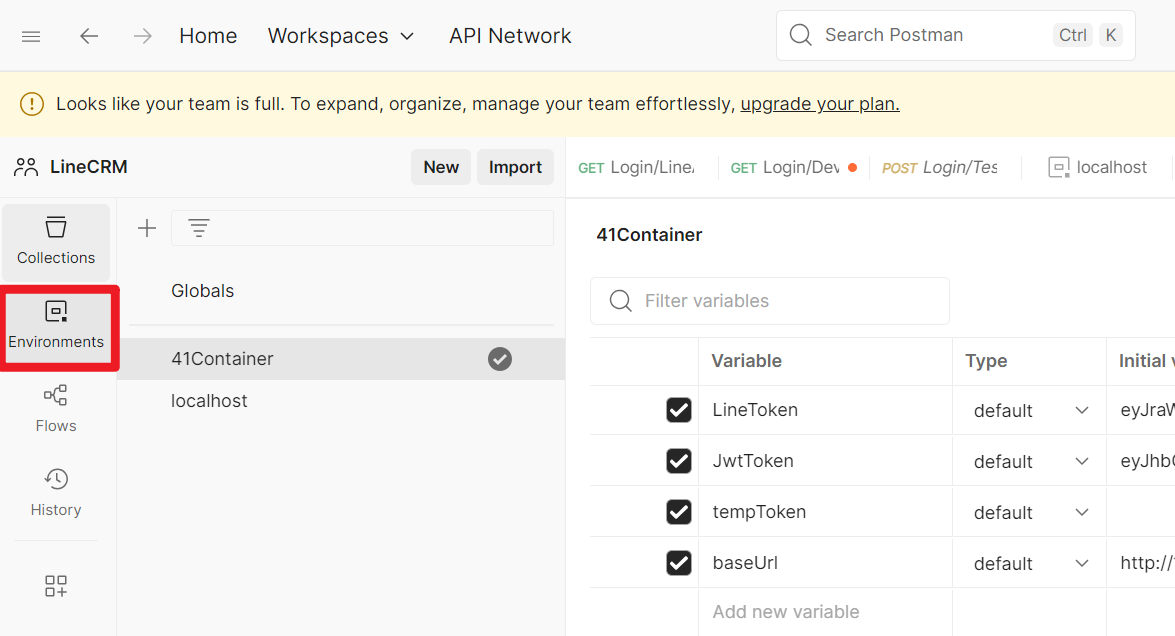Switch to the GET Login/Dev tab

click(x=785, y=168)
